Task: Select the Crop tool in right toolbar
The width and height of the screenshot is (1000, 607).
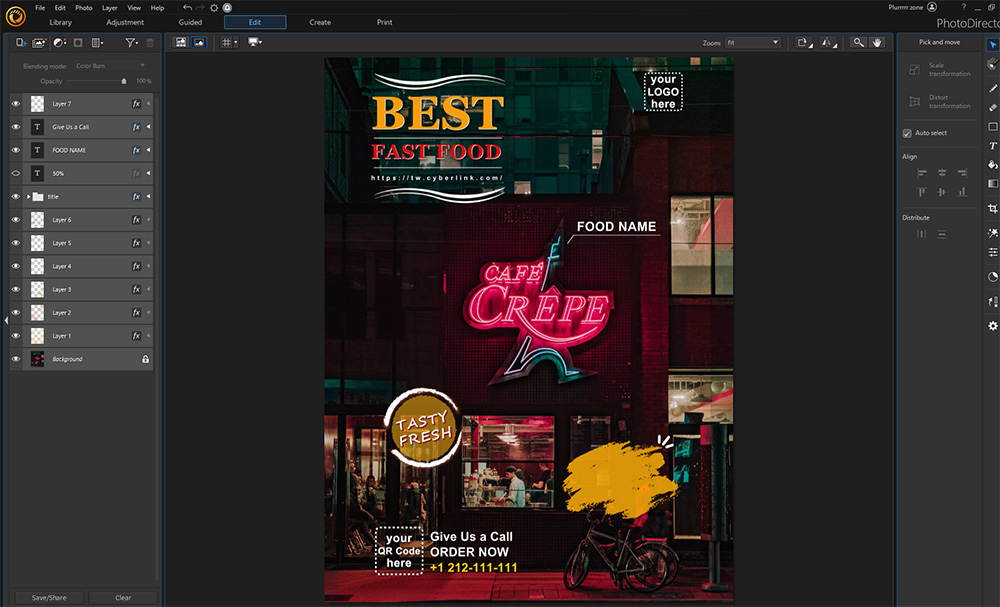Action: coord(992,208)
